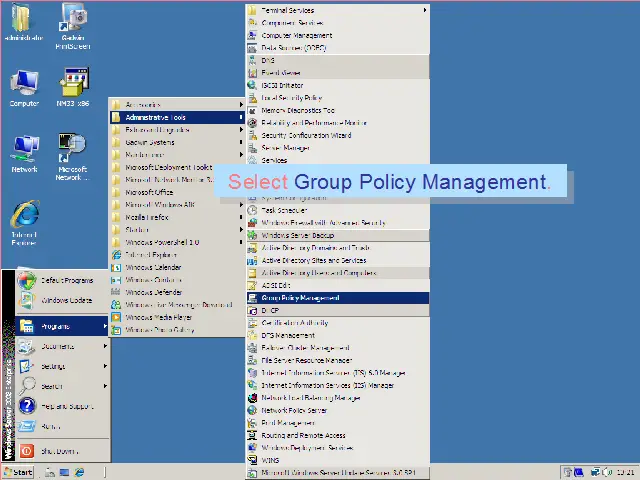Click the Show Desktop quick launch icon
The height and width of the screenshot is (480, 640).
64,472
